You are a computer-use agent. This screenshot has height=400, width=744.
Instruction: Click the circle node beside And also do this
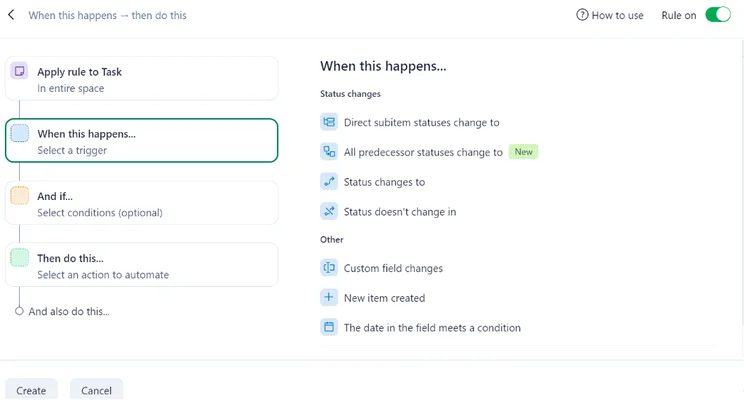tap(19, 311)
